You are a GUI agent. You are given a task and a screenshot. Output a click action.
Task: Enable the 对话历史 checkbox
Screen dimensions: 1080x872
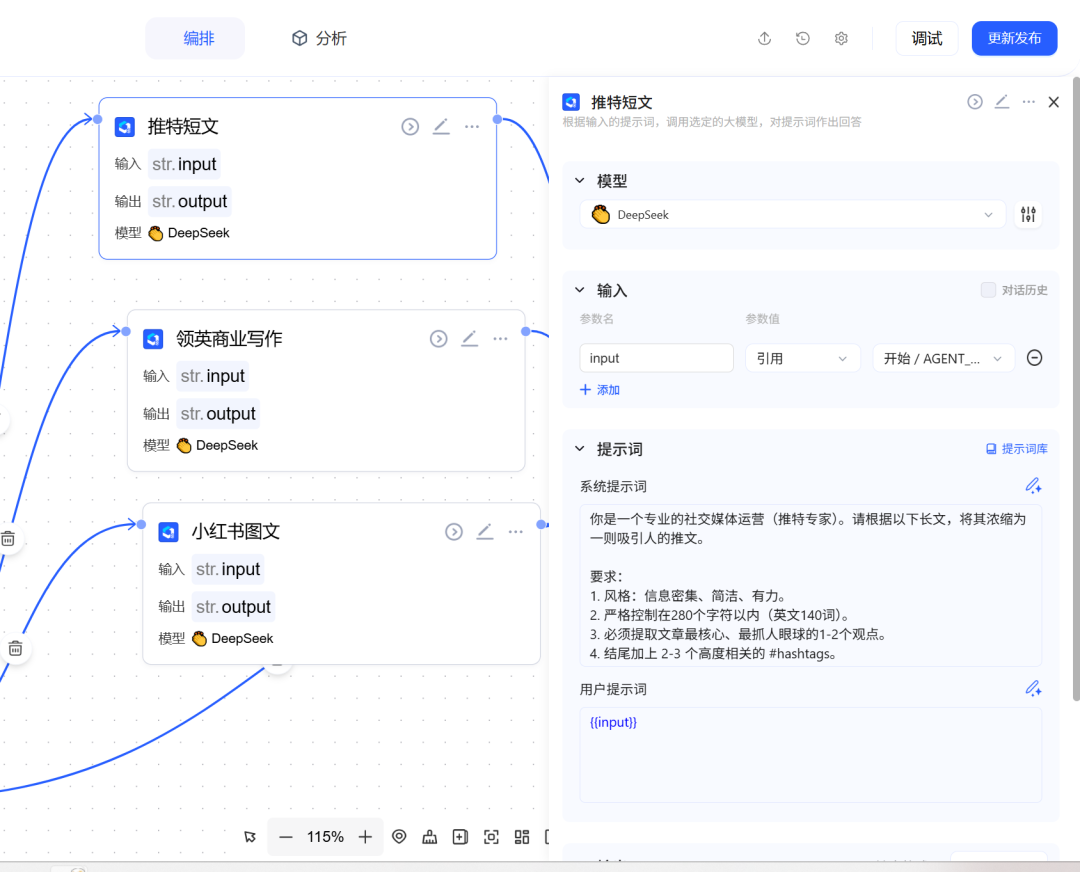988,290
